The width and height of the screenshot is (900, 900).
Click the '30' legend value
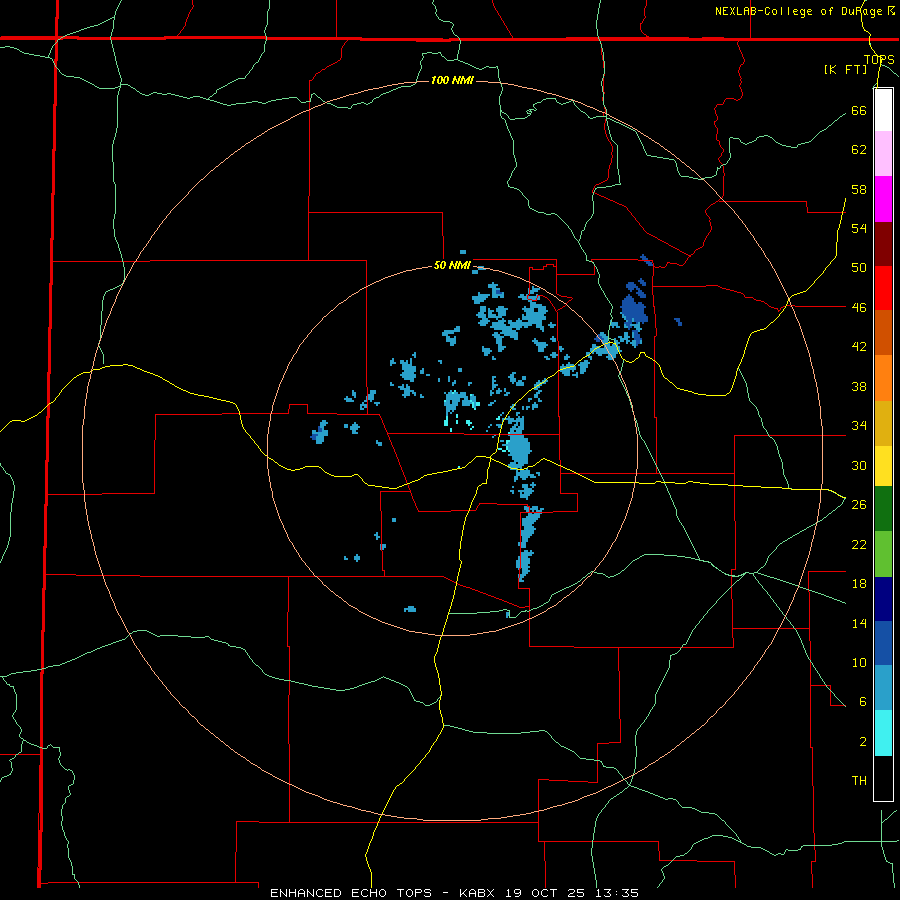click(859, 465)
